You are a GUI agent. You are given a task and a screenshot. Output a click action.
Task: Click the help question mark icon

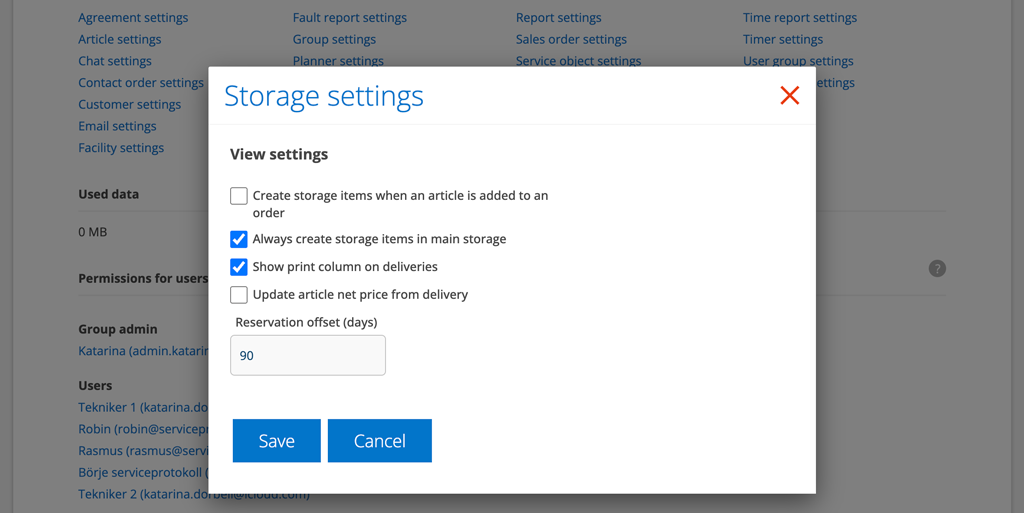click(937, 268)
